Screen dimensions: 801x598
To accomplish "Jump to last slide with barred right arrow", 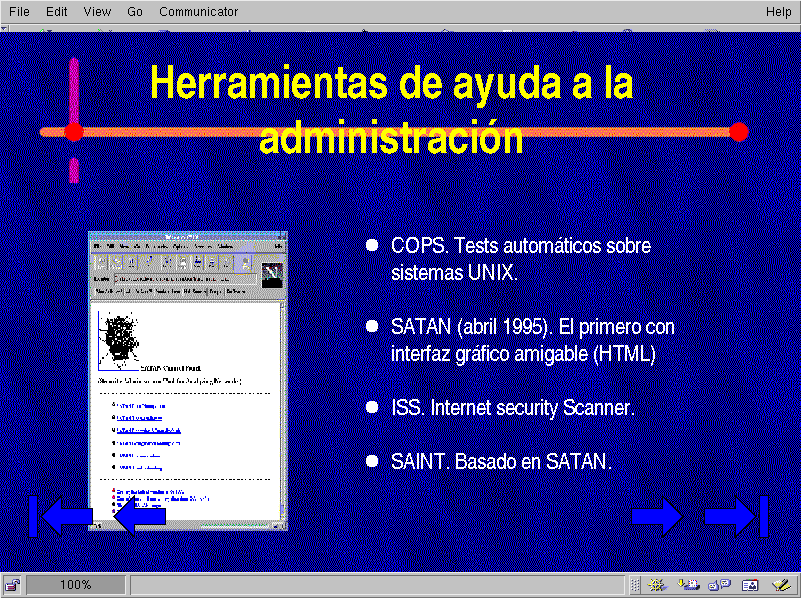I will tap(736, 516).
